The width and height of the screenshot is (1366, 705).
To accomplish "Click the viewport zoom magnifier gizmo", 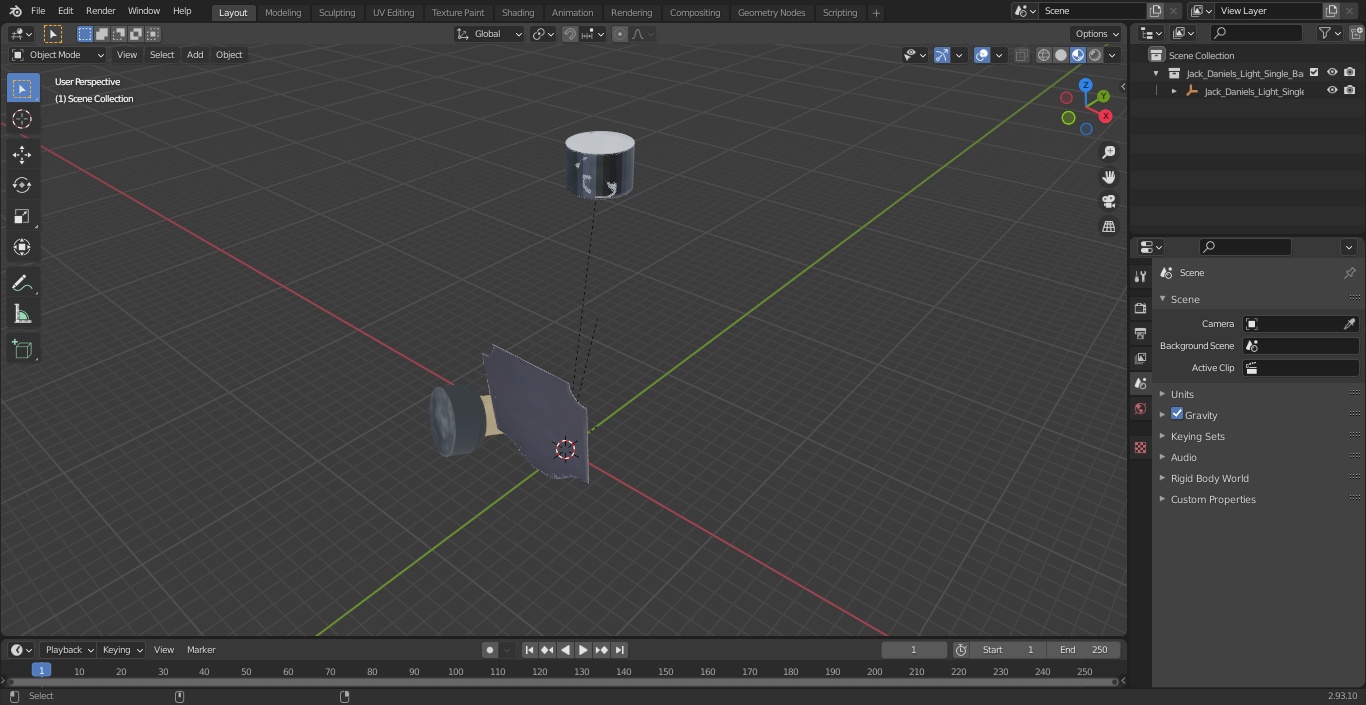I will (x=1108, y=152).
